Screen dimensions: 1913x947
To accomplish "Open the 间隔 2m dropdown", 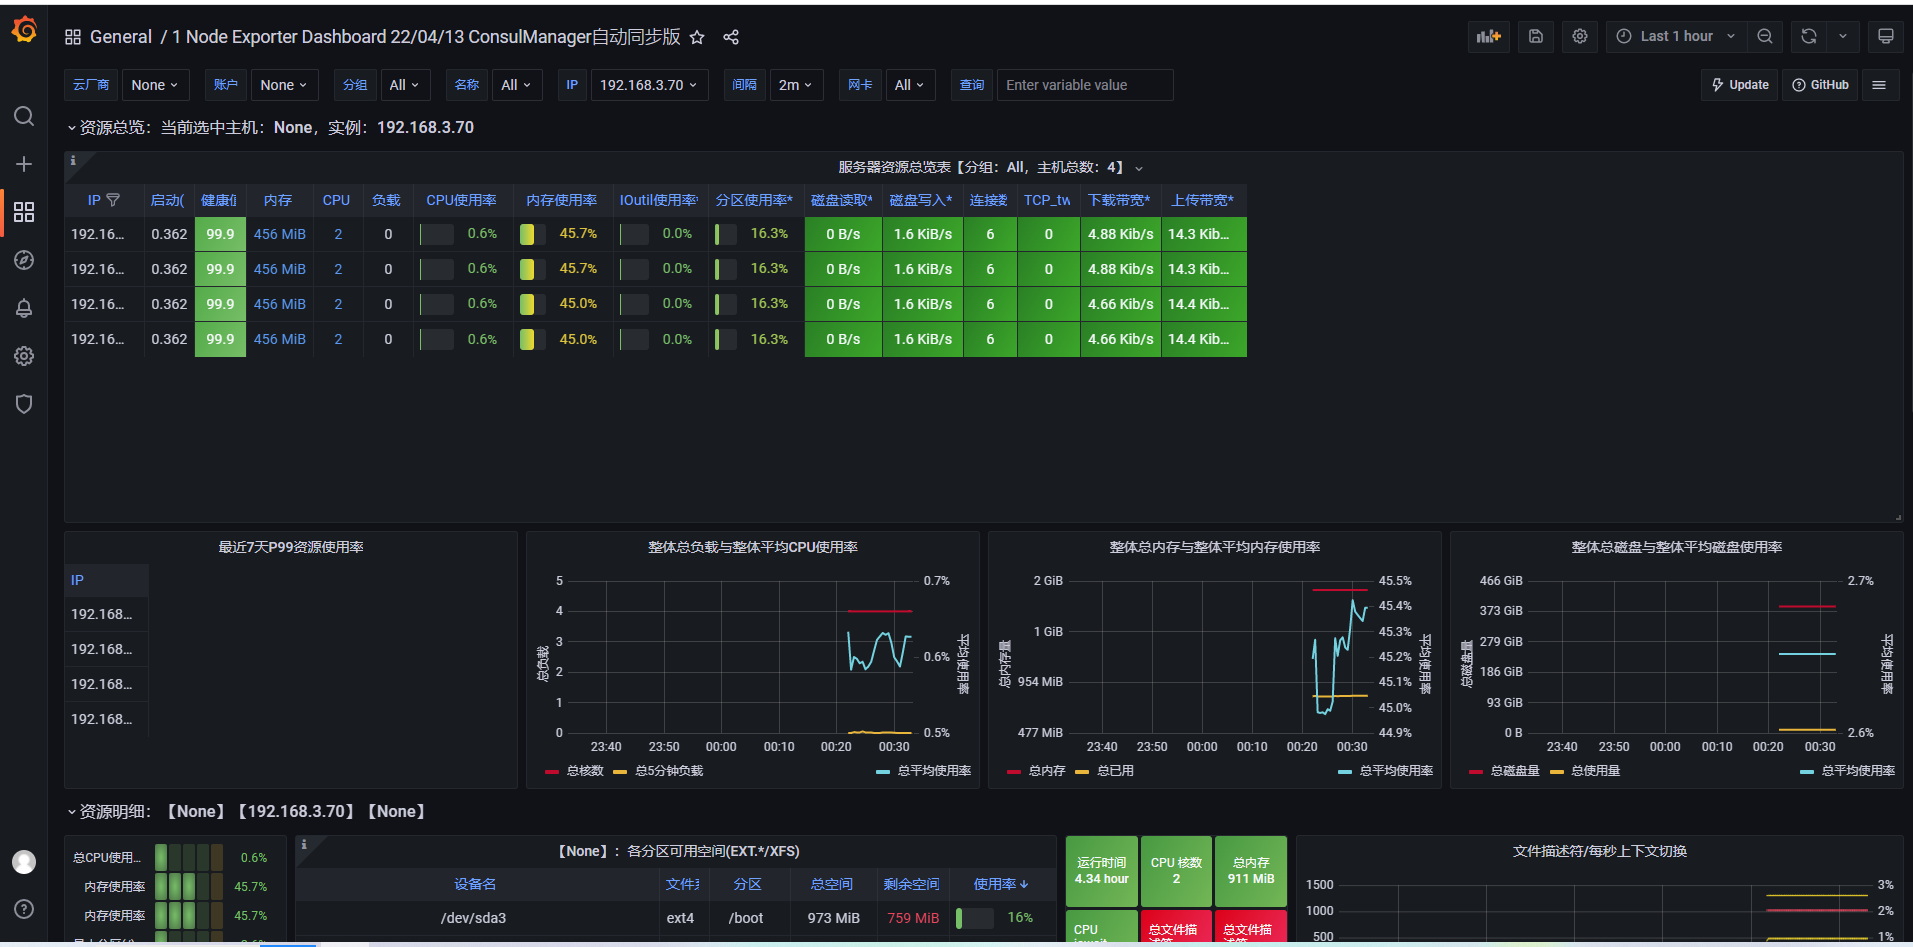I will pyautogui.click(x=796, y=85).
